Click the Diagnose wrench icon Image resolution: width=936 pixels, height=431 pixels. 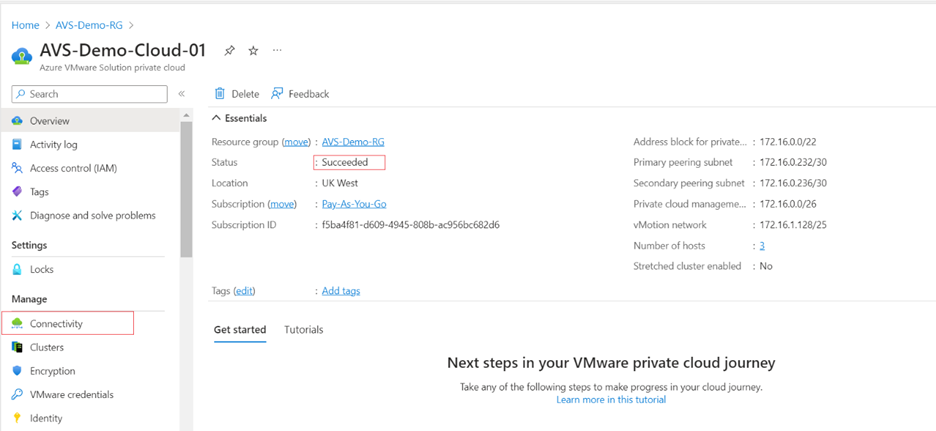(17, 216)
